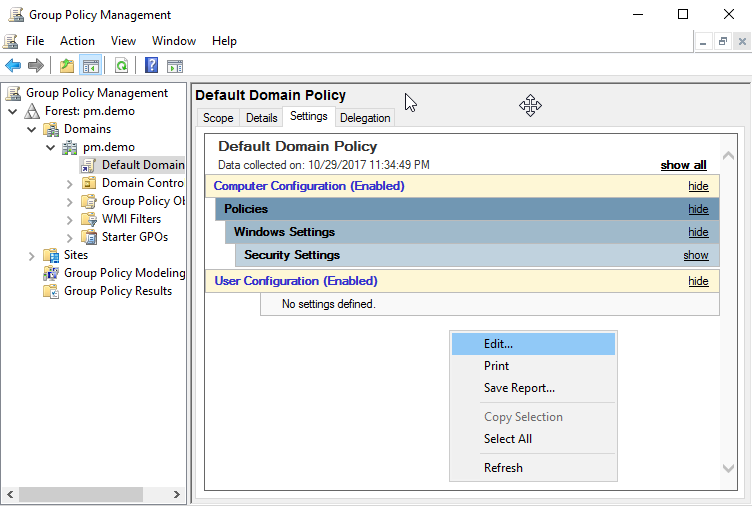Click the tree pane horizontal scrollbar thumb
The image size is (752, 506).
point(81,494)
